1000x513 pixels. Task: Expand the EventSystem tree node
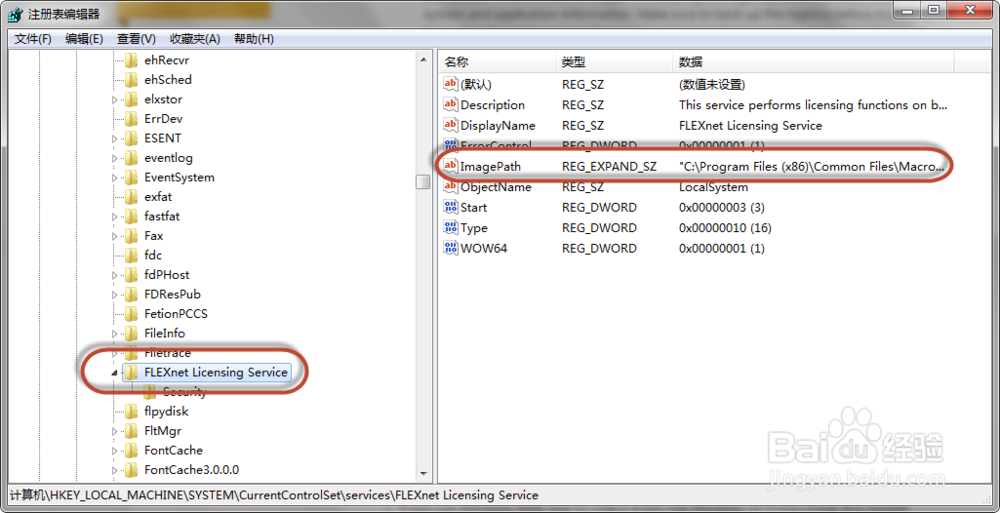(x=115, y=177)
